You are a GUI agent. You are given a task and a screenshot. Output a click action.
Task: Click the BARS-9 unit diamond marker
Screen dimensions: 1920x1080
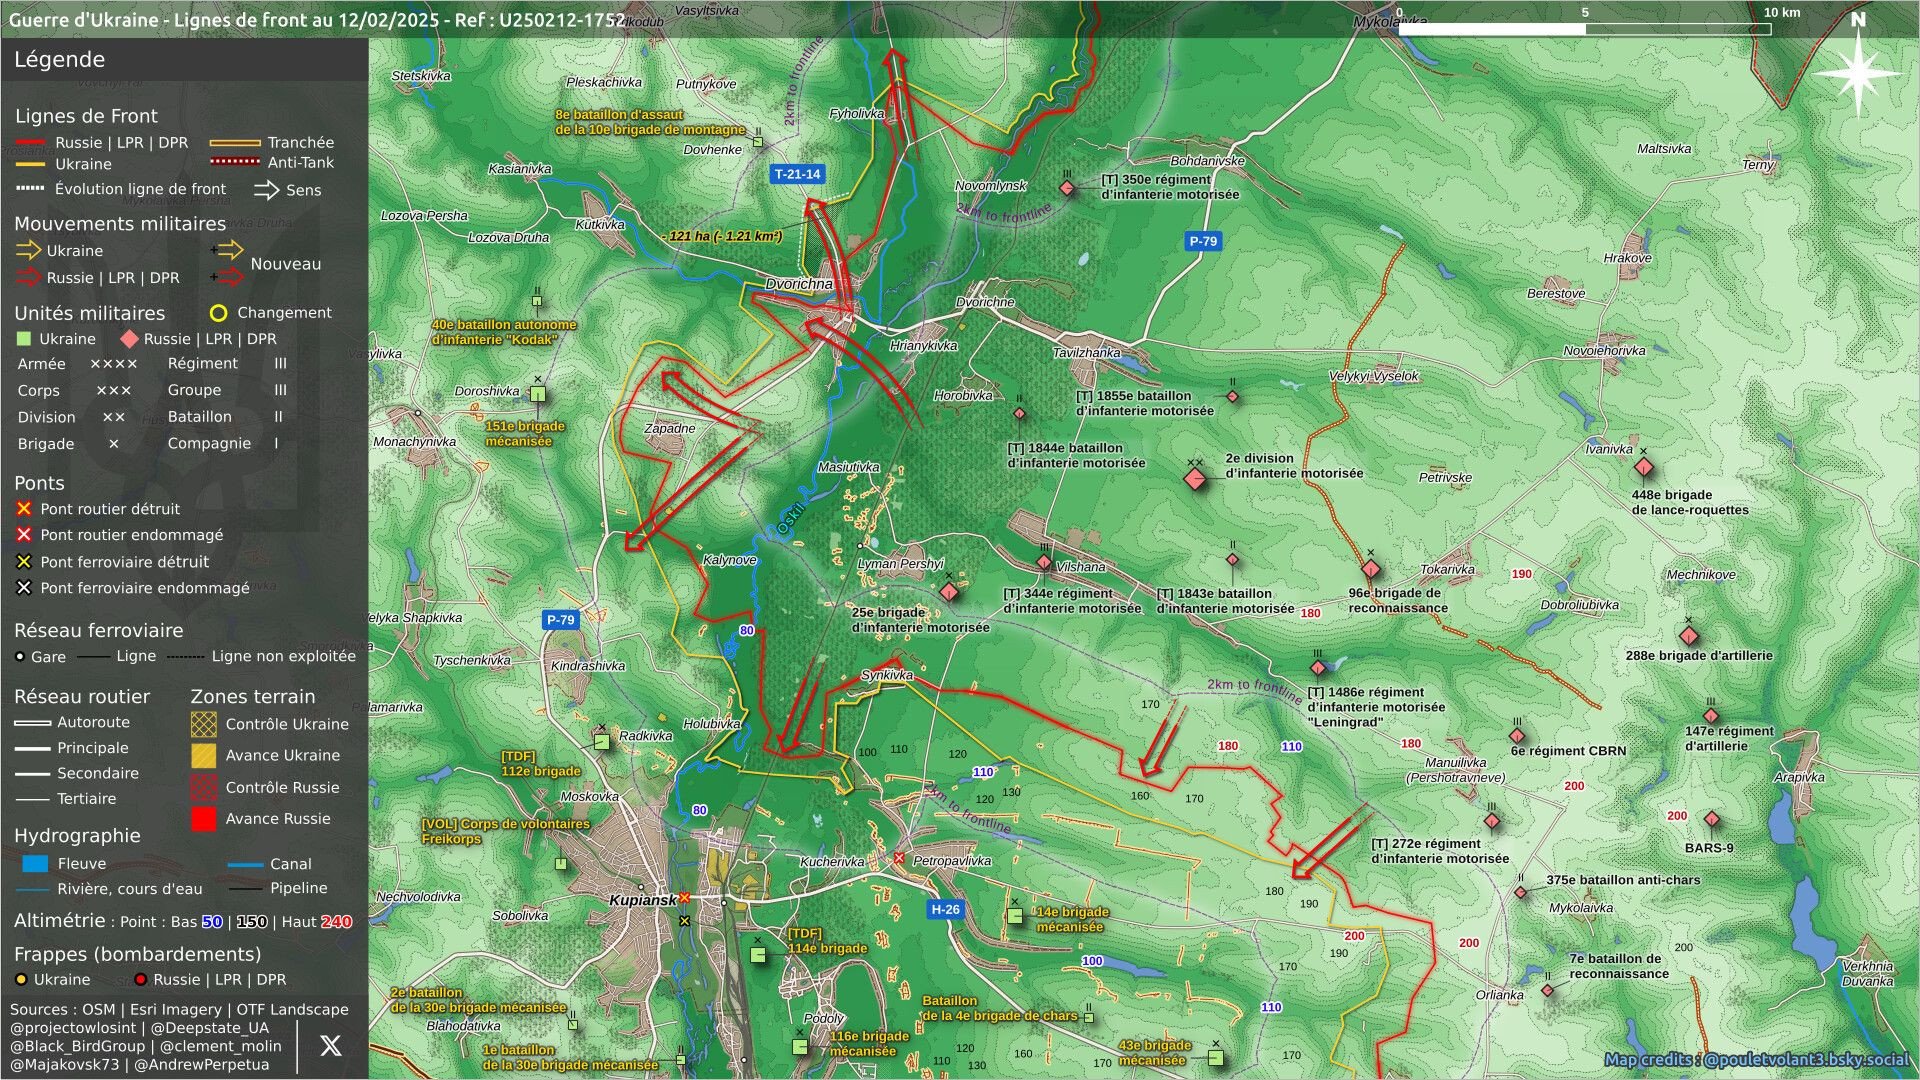(1712, 820)
